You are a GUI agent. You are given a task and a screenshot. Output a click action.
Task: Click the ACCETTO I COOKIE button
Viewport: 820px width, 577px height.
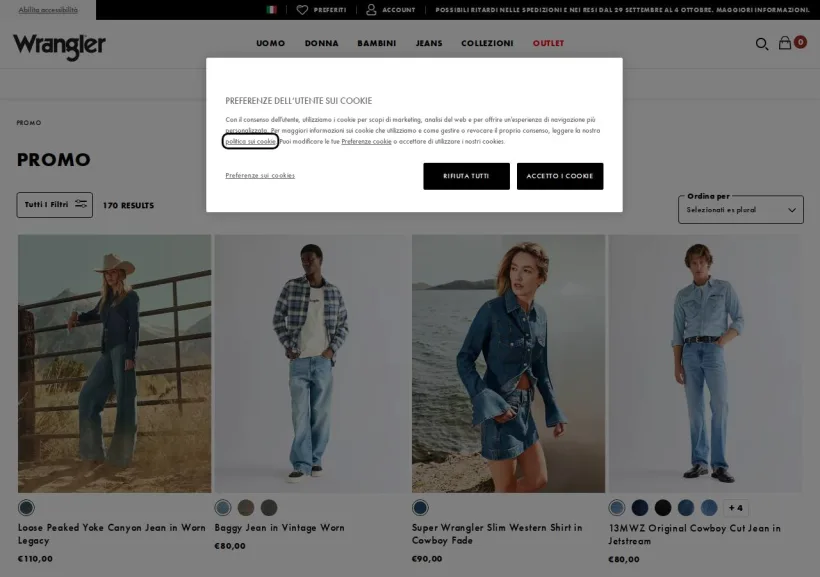pos(560,176)
